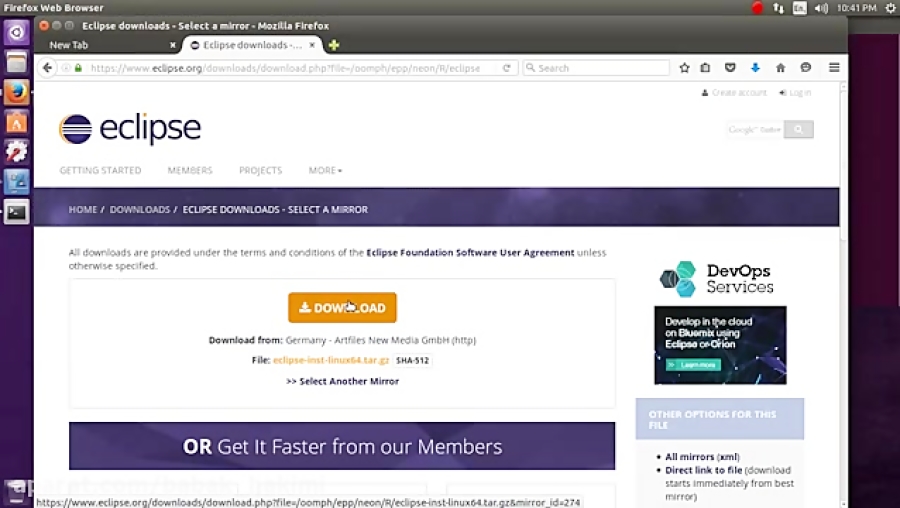
Task: Open All mirrors (xml) link
Action: tap(702, 457)
